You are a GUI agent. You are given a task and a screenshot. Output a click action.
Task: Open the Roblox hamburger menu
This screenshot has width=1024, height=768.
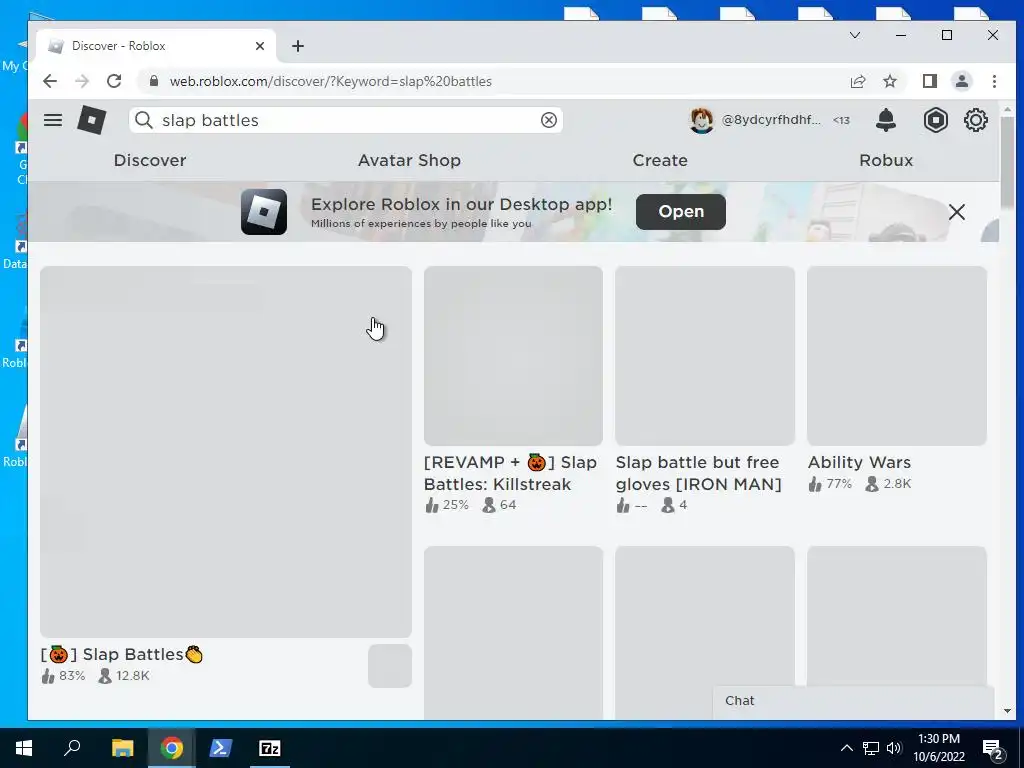53,120
